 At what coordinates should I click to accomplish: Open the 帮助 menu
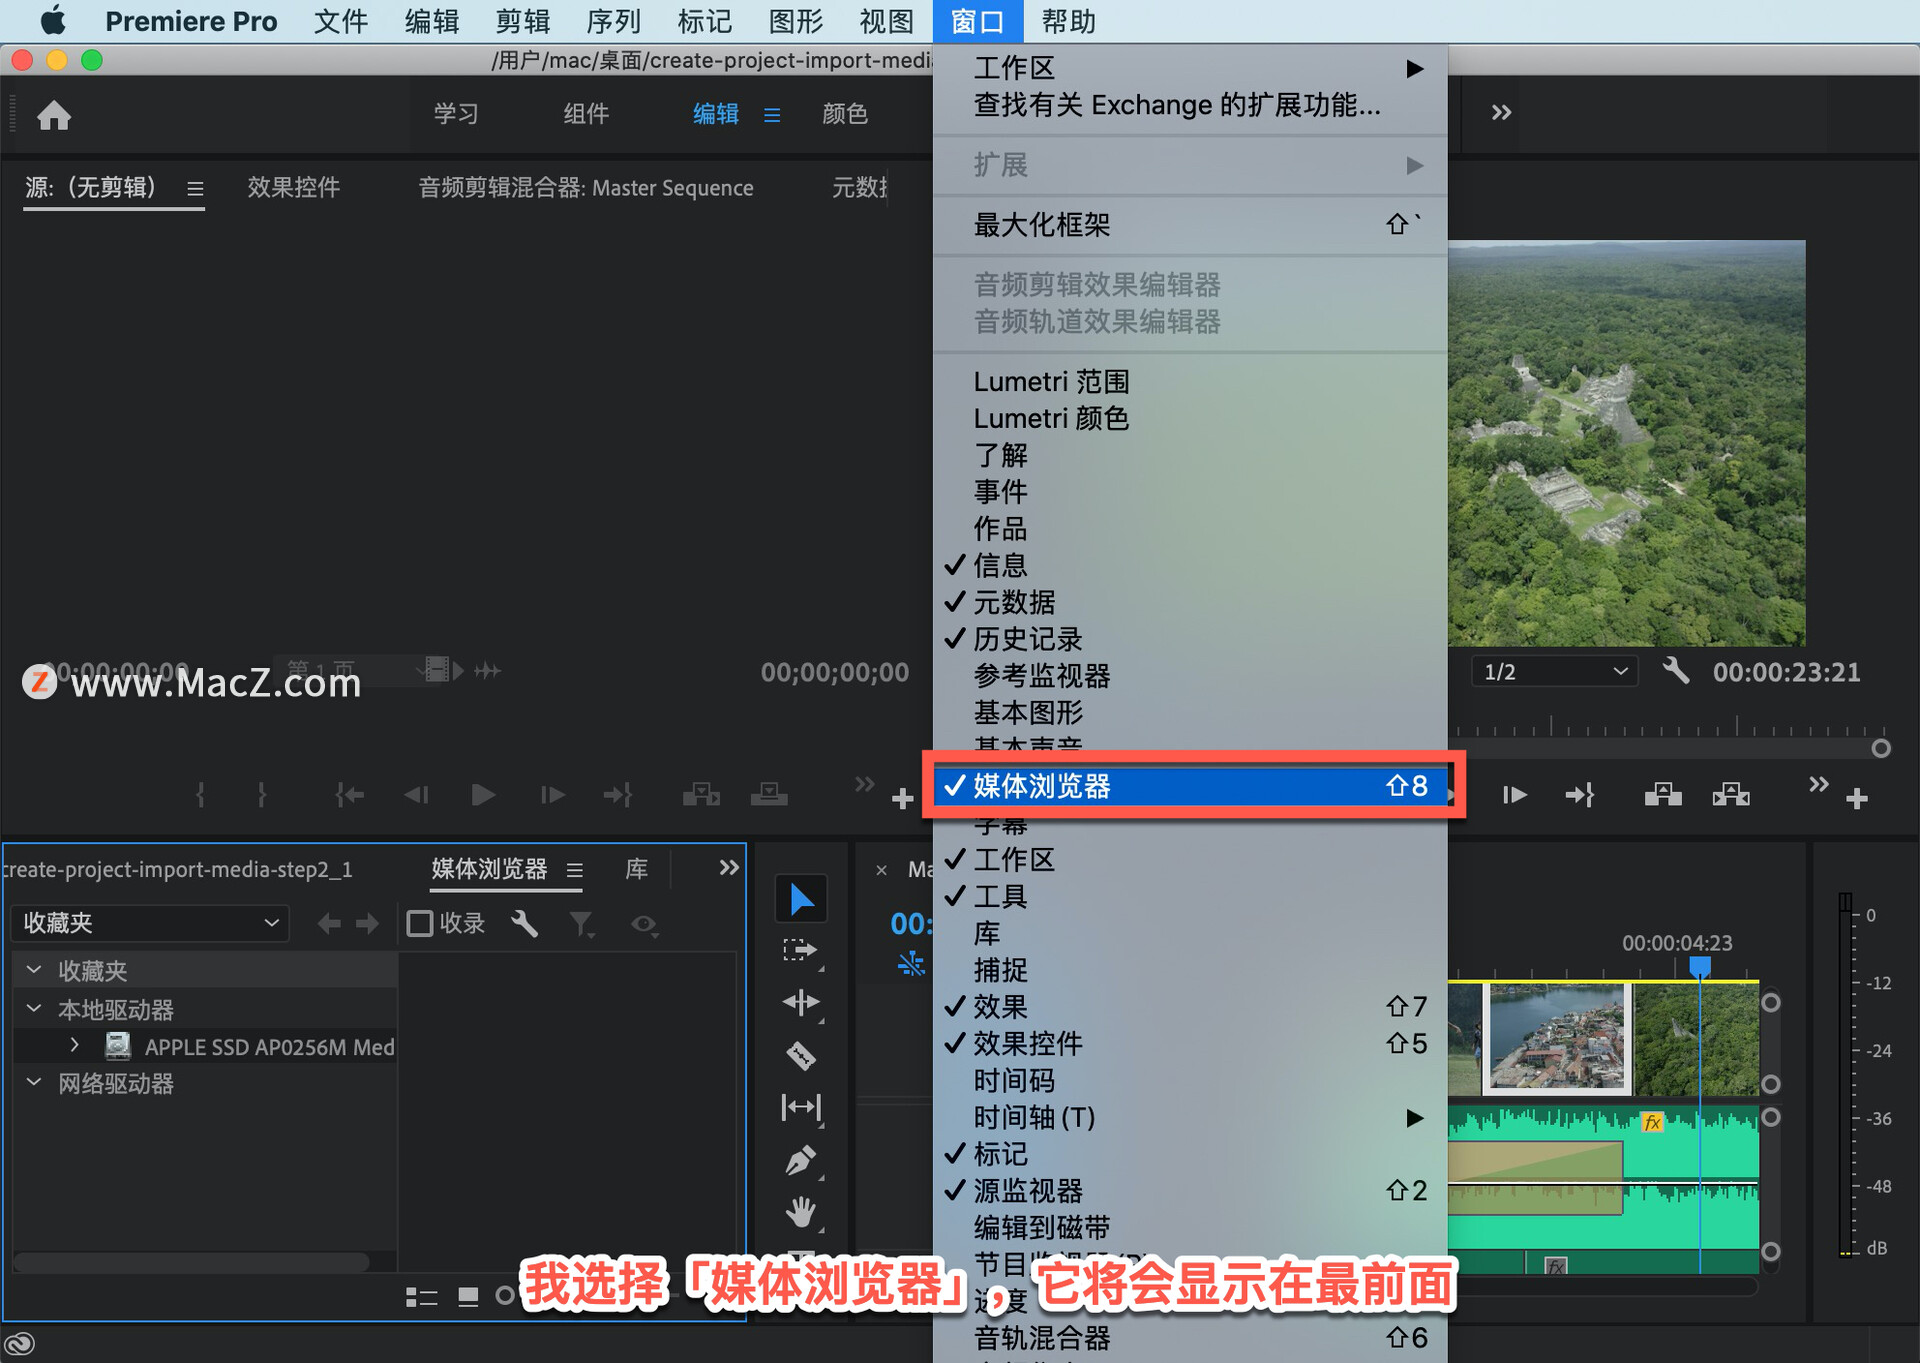click(x=1069, y=21)
